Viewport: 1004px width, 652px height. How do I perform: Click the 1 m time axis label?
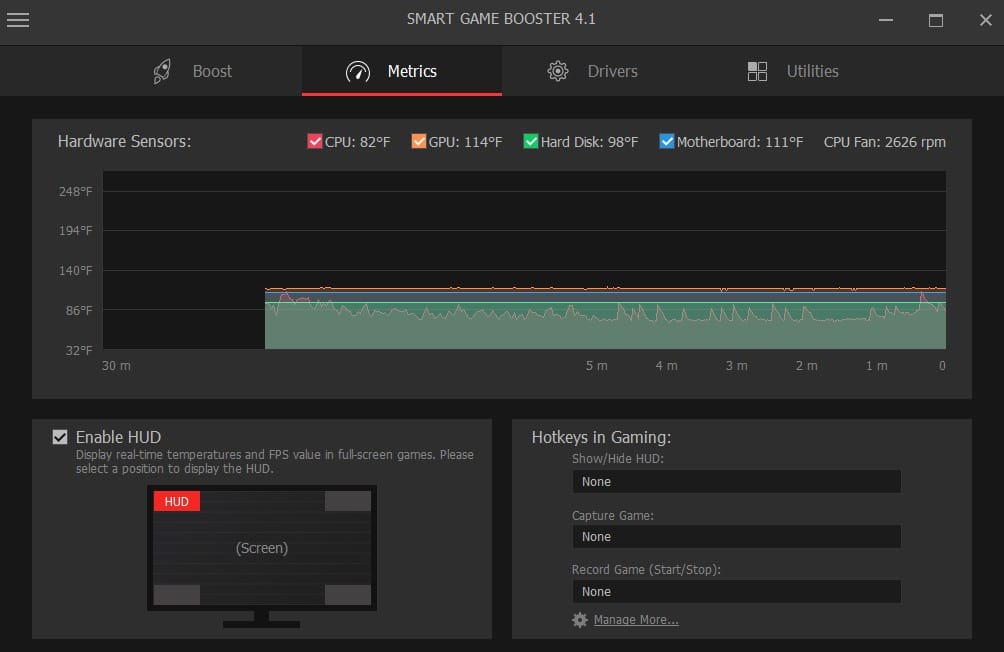click(877, 366)
